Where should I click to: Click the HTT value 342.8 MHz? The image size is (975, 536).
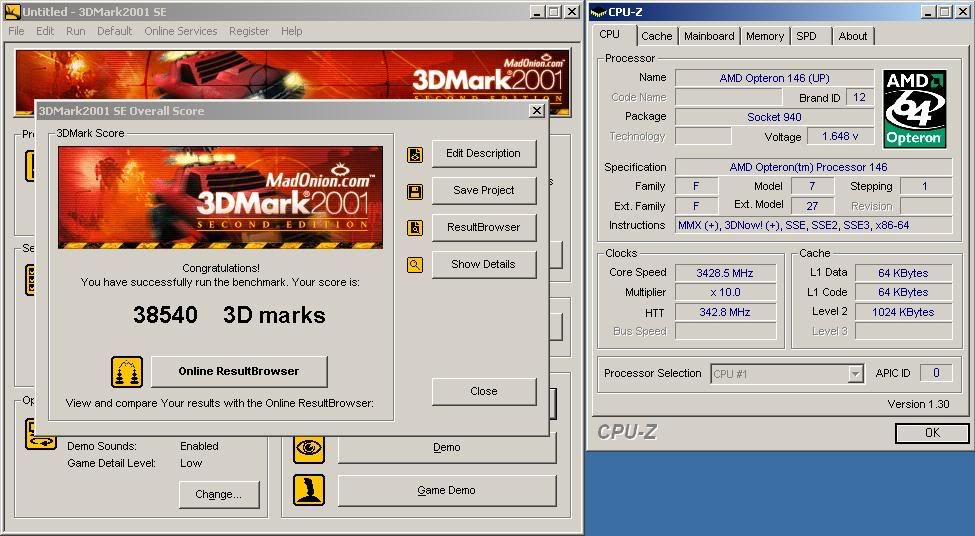pos(725,312)
